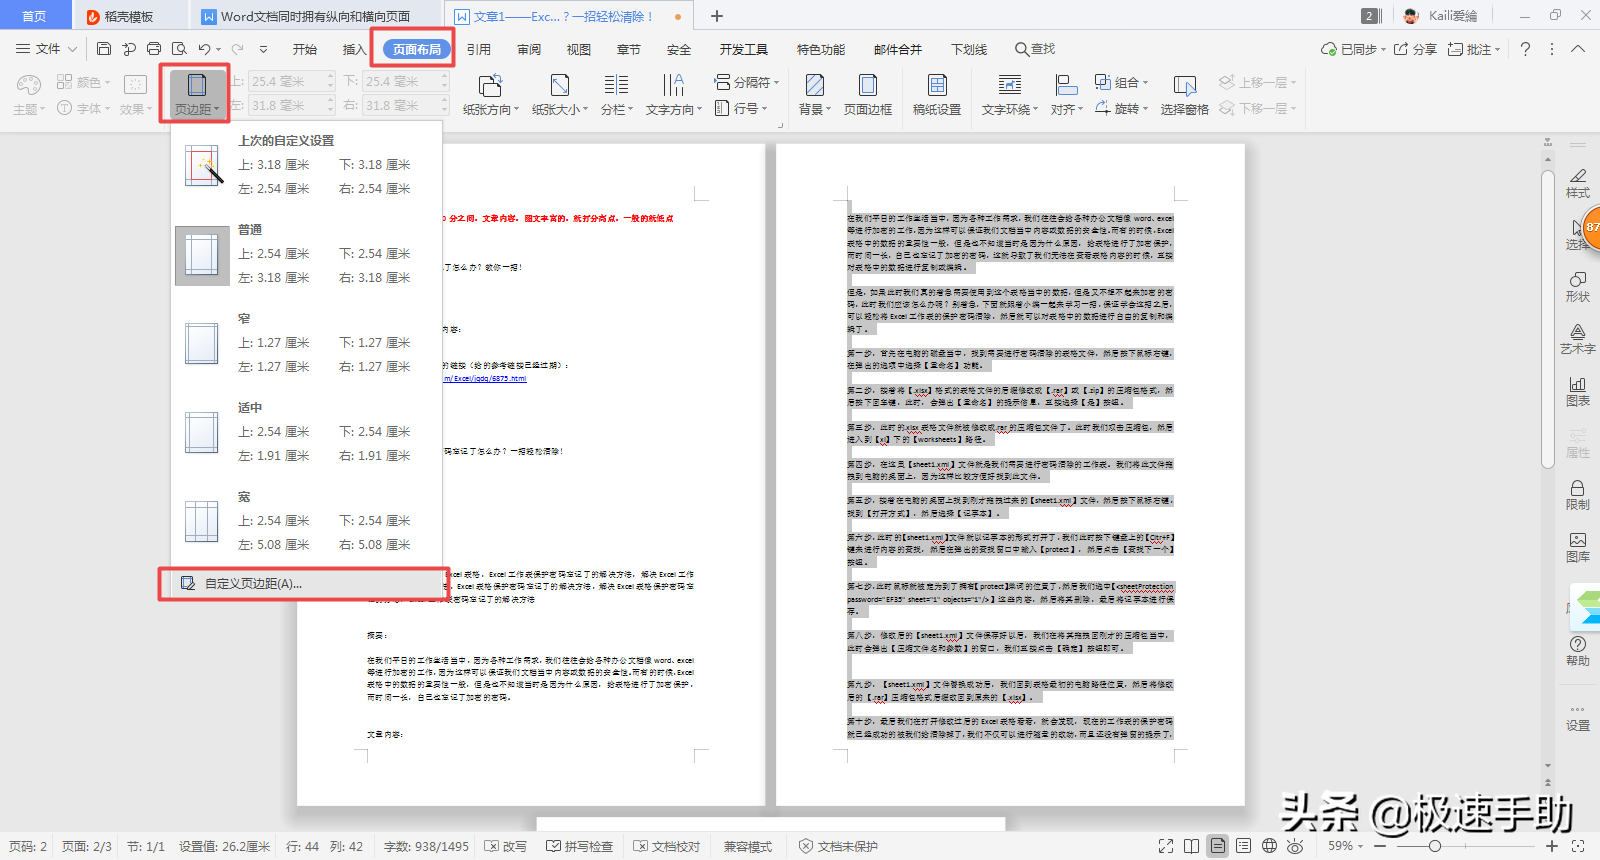Open the 引用 References ribbon tab

pos(479,49)
